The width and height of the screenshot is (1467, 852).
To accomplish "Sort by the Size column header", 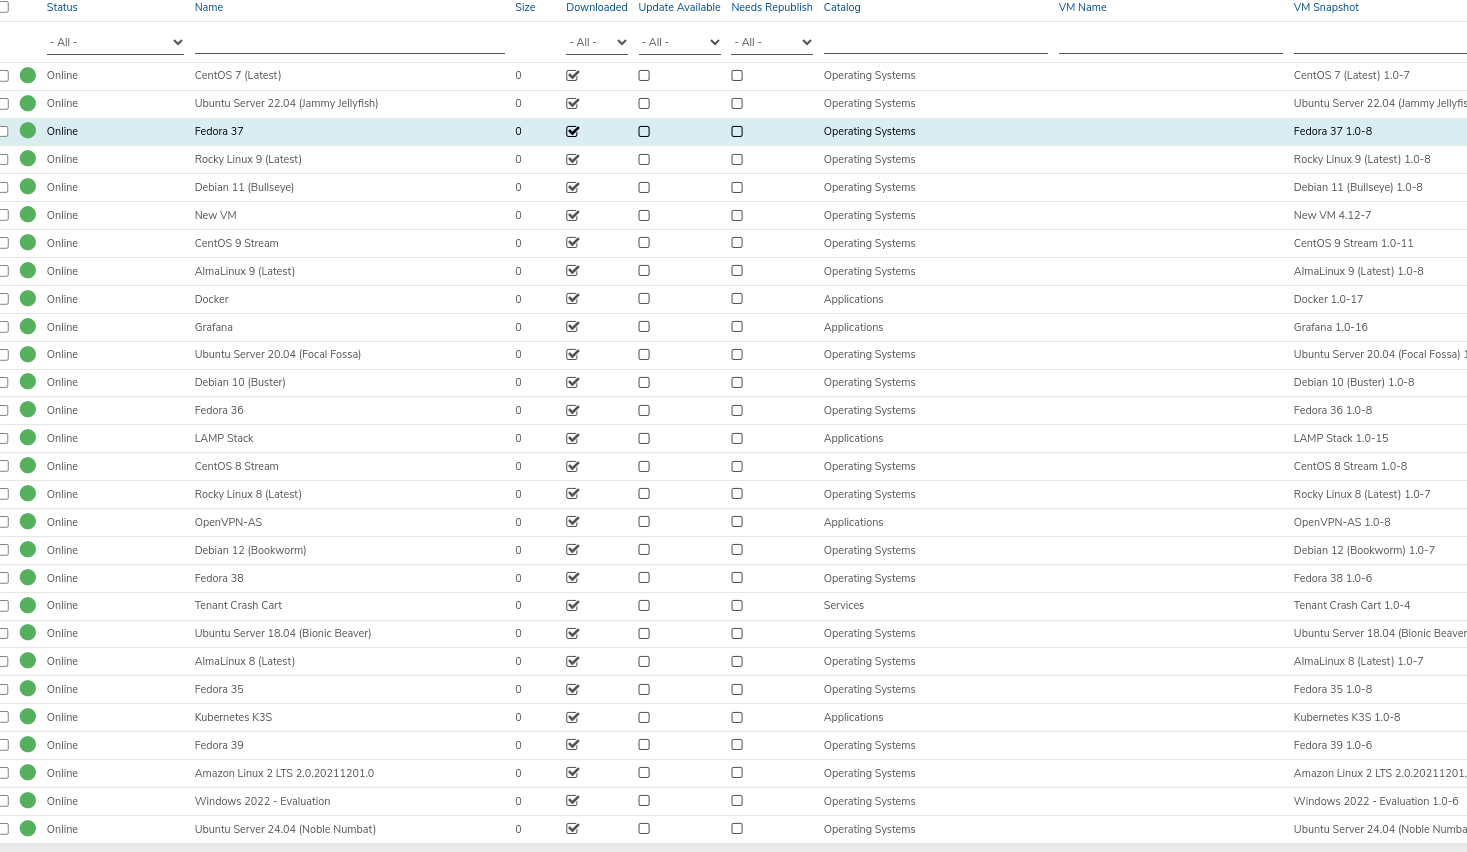I will 525,7.
